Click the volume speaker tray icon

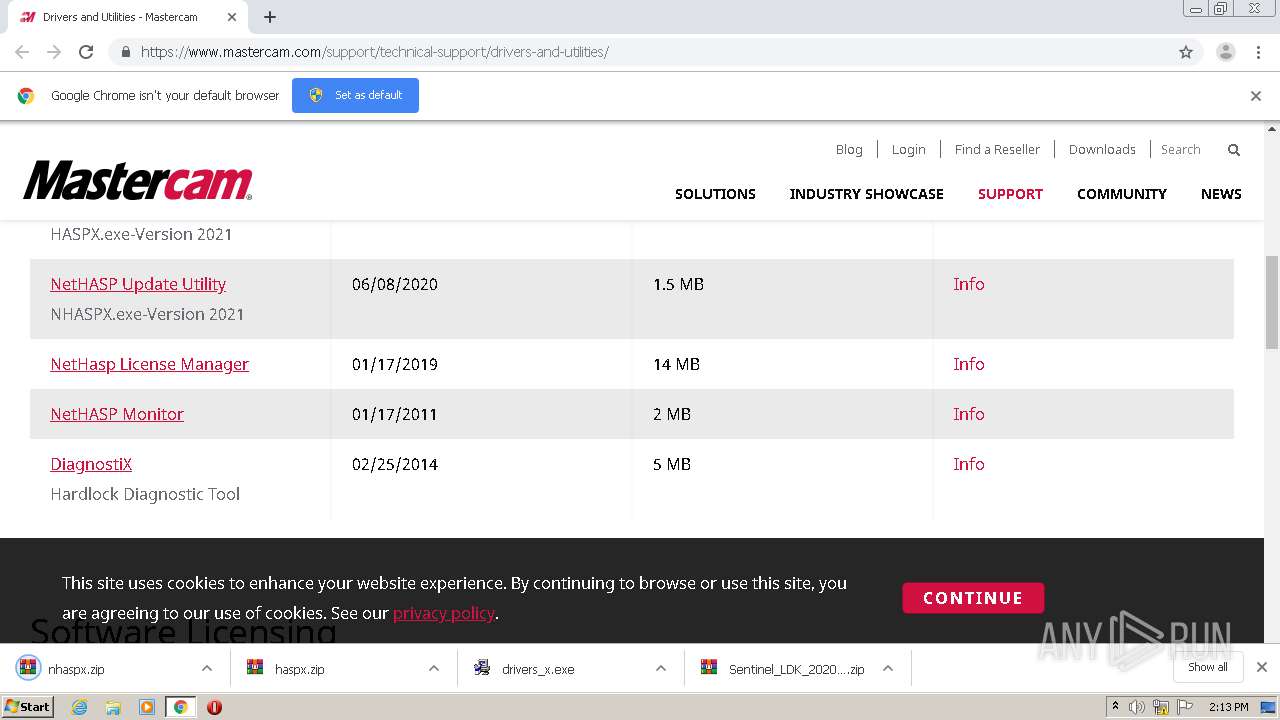(x=1137, y=707)
